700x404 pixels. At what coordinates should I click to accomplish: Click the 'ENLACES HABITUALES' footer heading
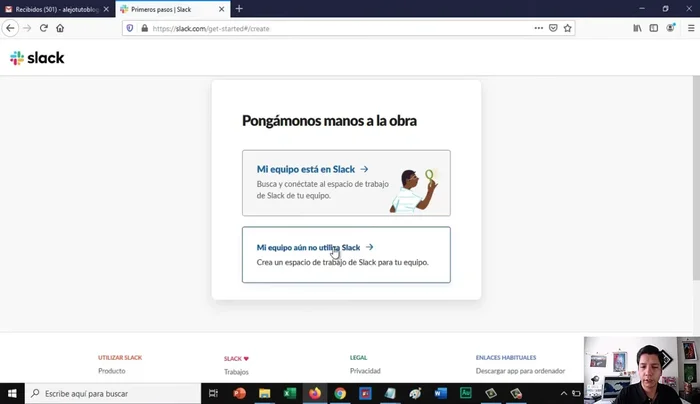506,358
